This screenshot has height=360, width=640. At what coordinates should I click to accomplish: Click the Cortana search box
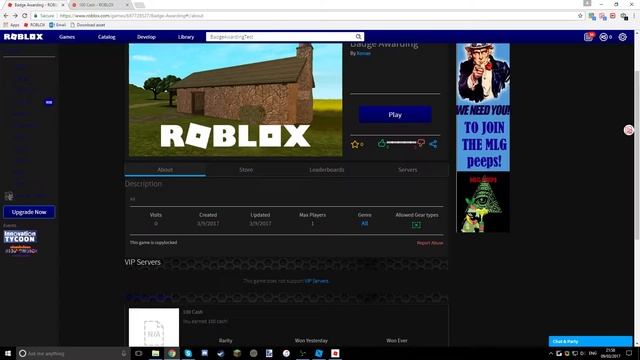[73, 353]
